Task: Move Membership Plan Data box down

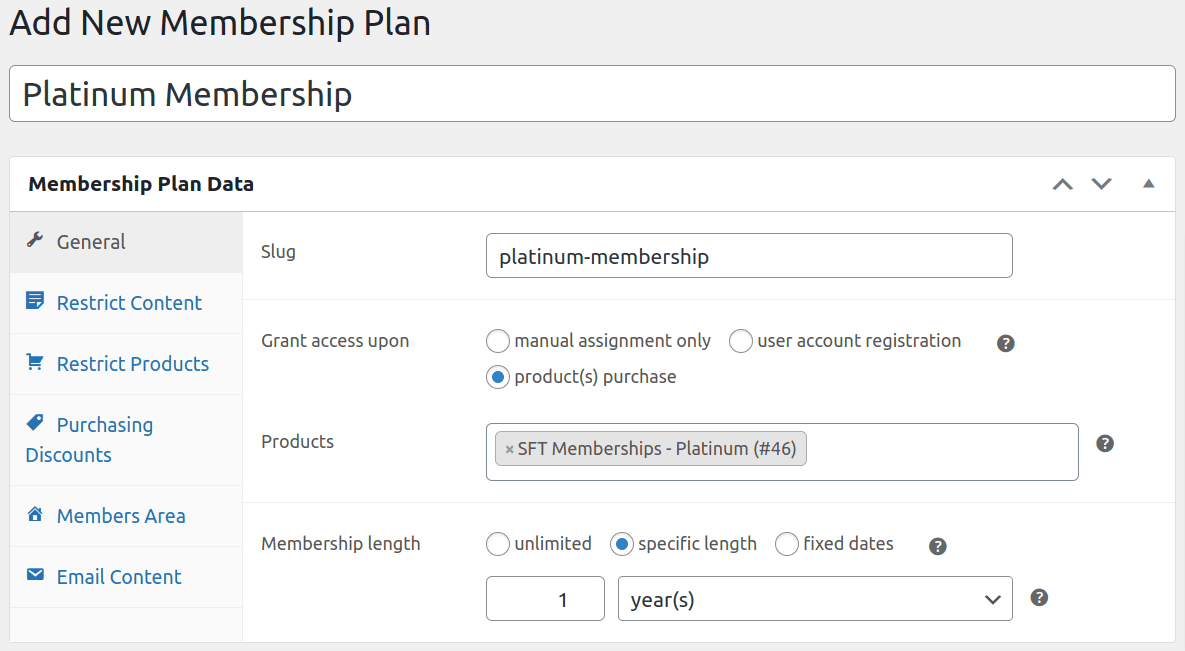Action: tap(1101, 184)
